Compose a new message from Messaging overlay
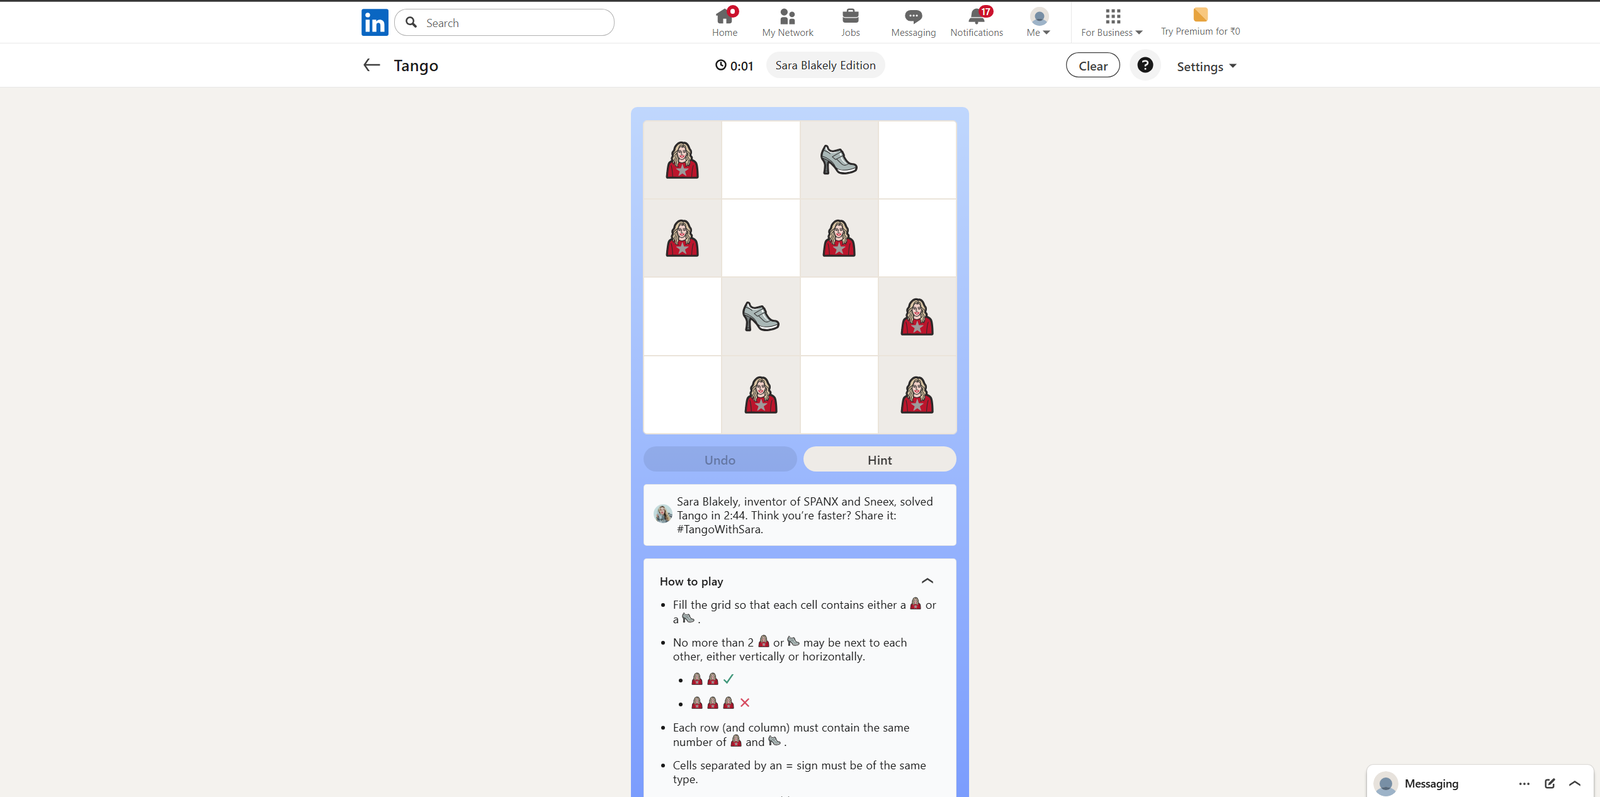The height and width of the screenshot is (797, 1600). tap(1550, 784)
